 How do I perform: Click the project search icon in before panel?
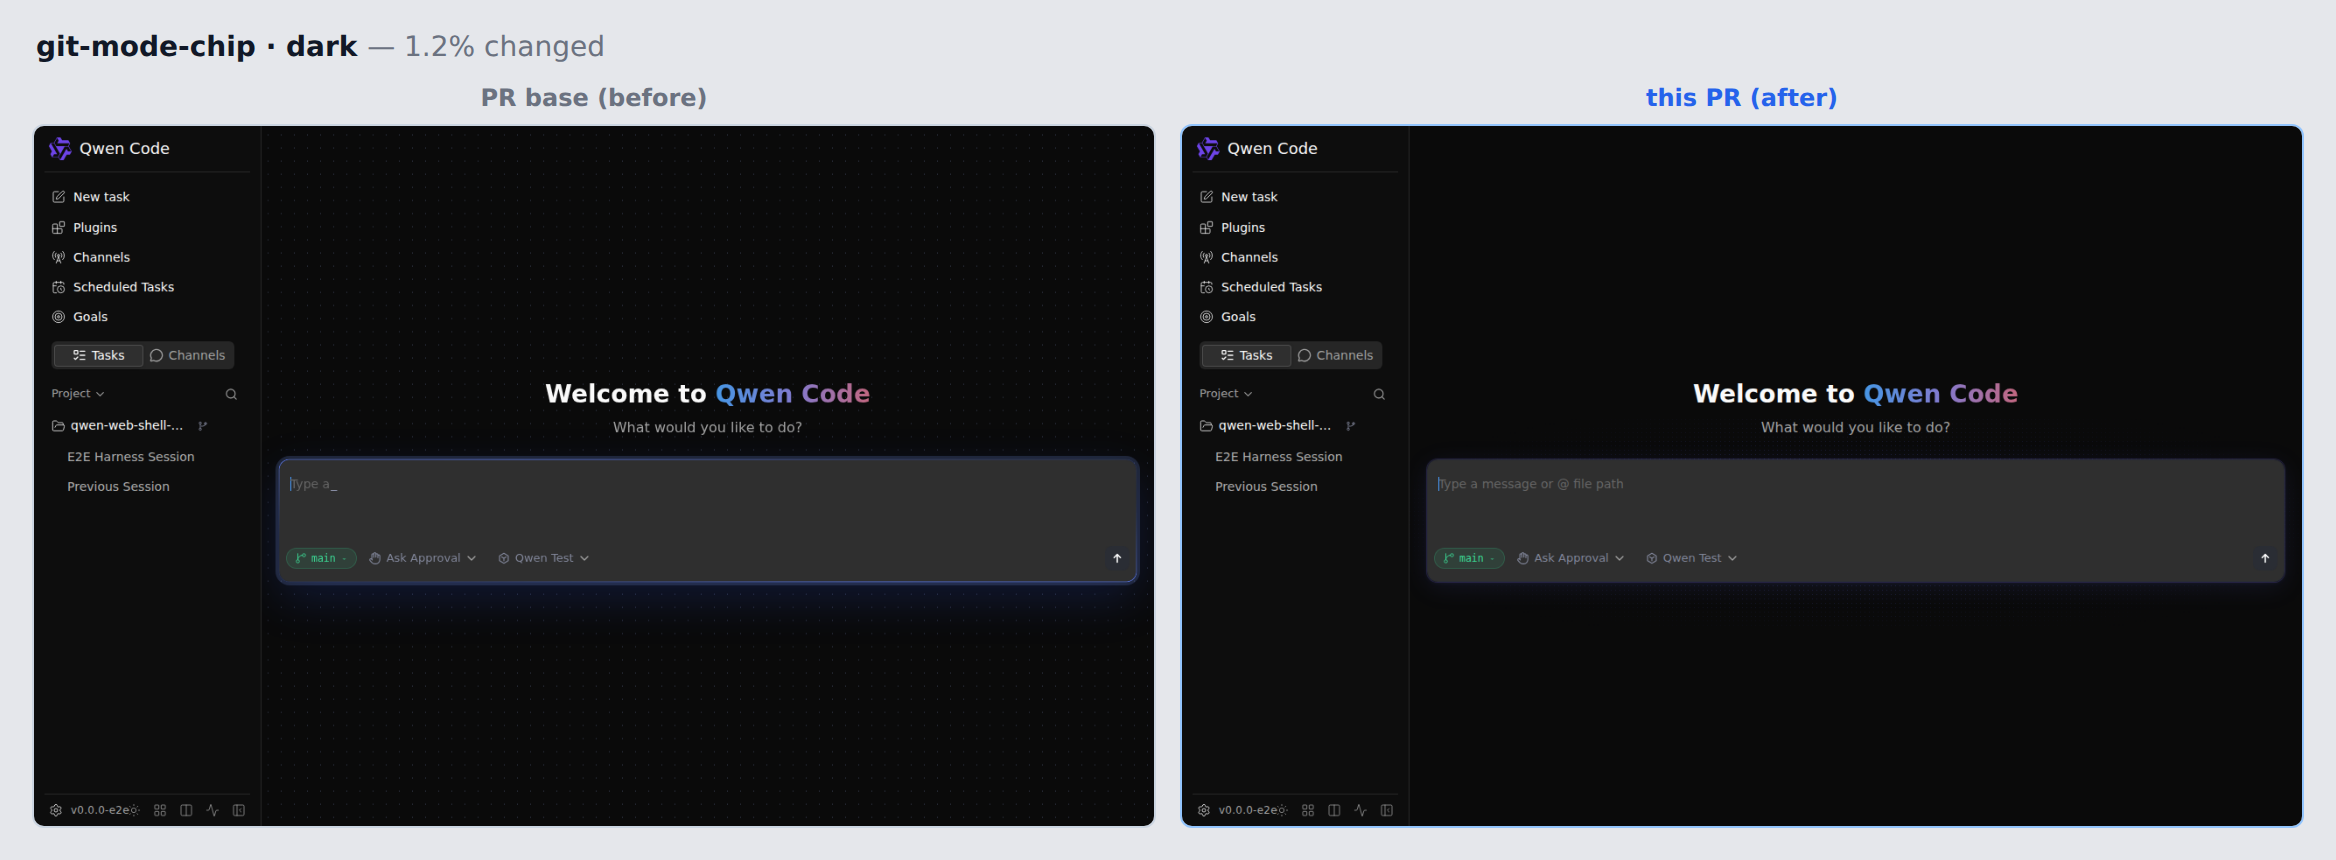click(231, 394)
